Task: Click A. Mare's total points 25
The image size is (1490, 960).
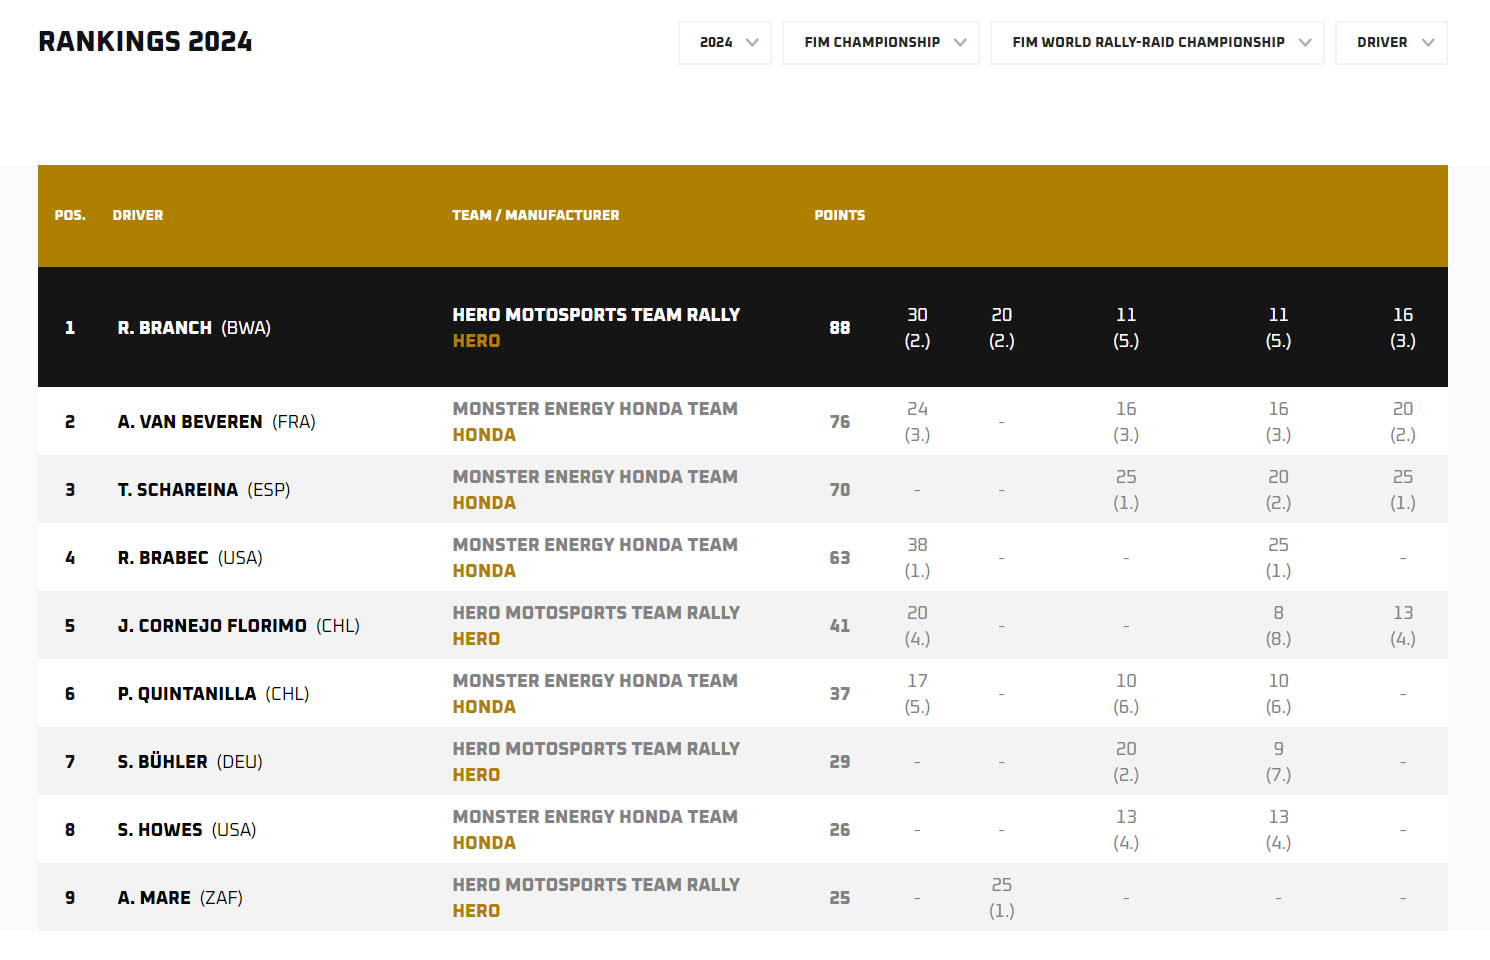Action: point(840,898)
